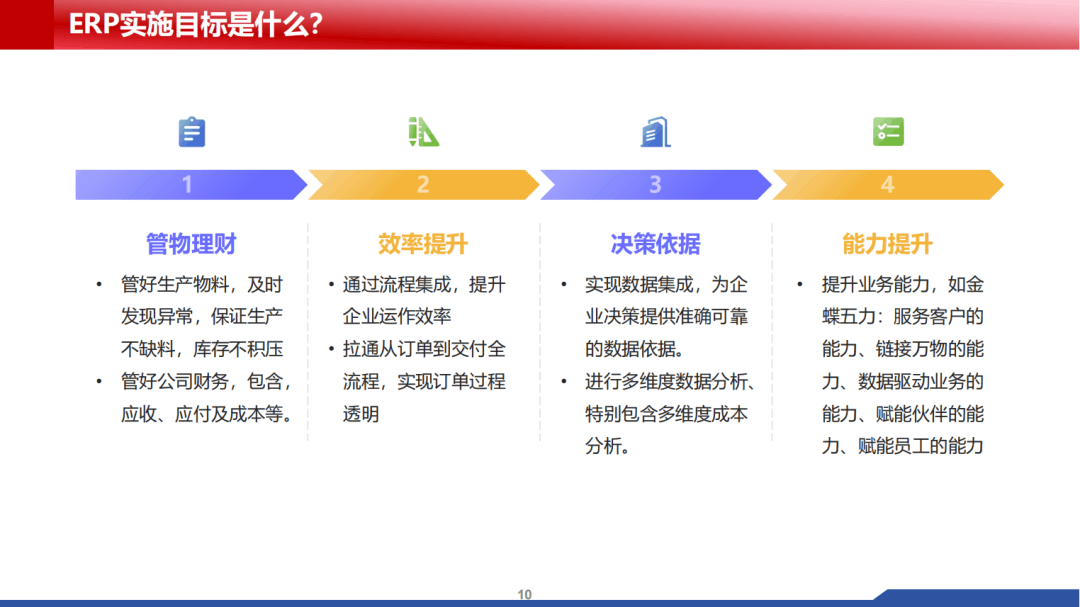This screenshot has height=607, width=1080.
Task: Select the green ruler and pencil icon
Action: coord(423,132)
